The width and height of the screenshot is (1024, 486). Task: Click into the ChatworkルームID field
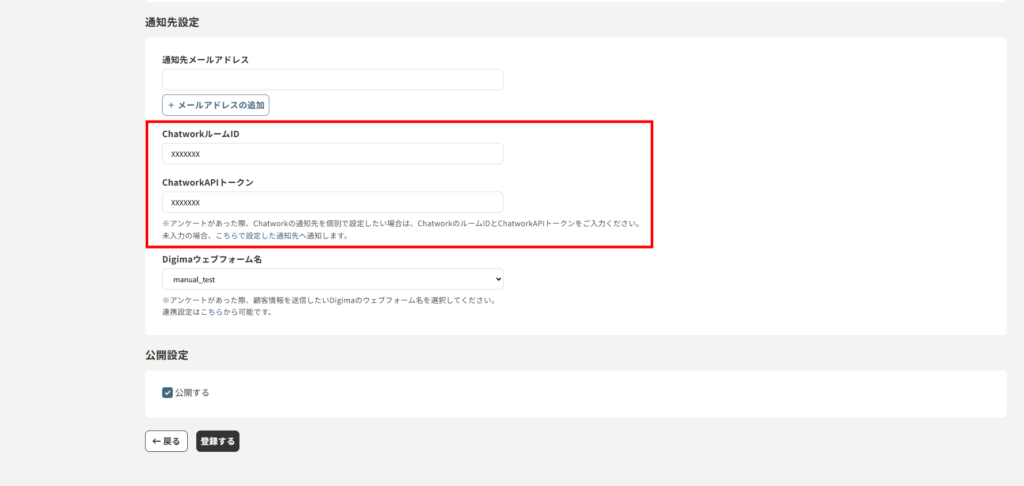click(x=332, y=154)
